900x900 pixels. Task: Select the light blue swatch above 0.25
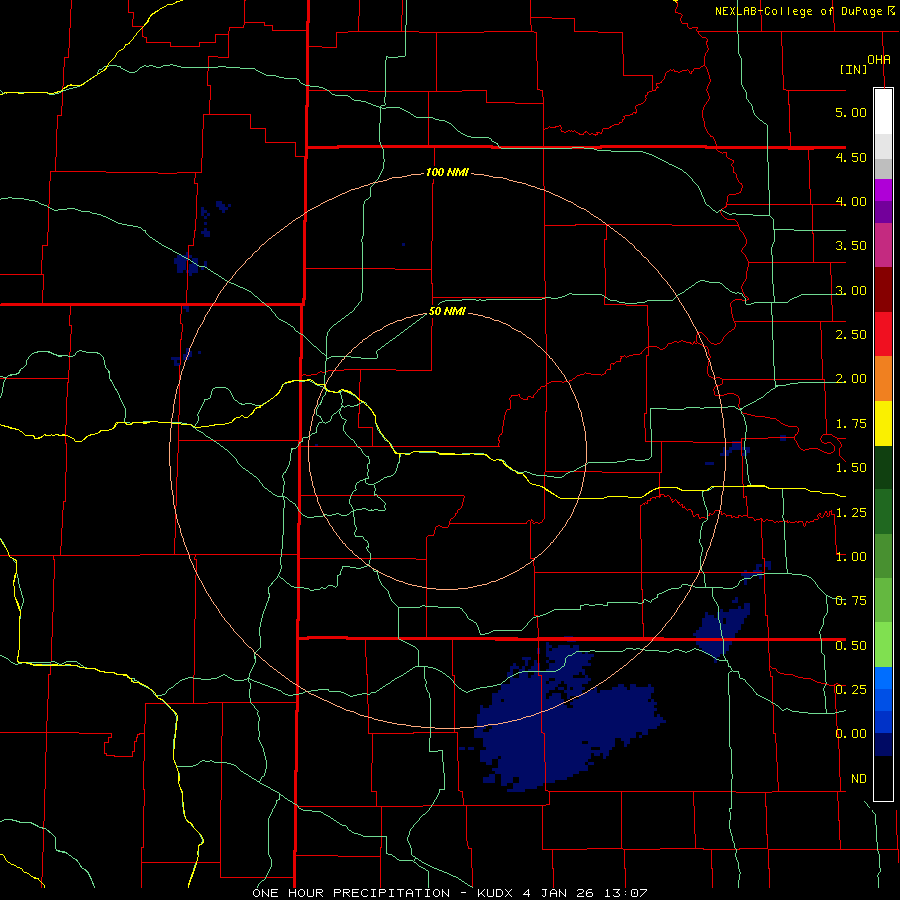pyautogui.click(x=883, y=678)
